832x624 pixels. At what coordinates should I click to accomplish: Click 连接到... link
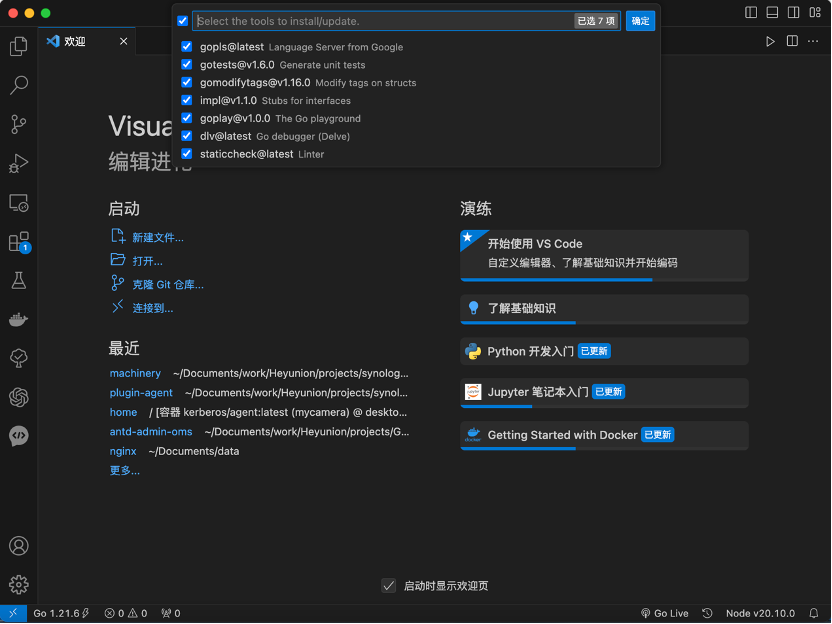[153, 308]
